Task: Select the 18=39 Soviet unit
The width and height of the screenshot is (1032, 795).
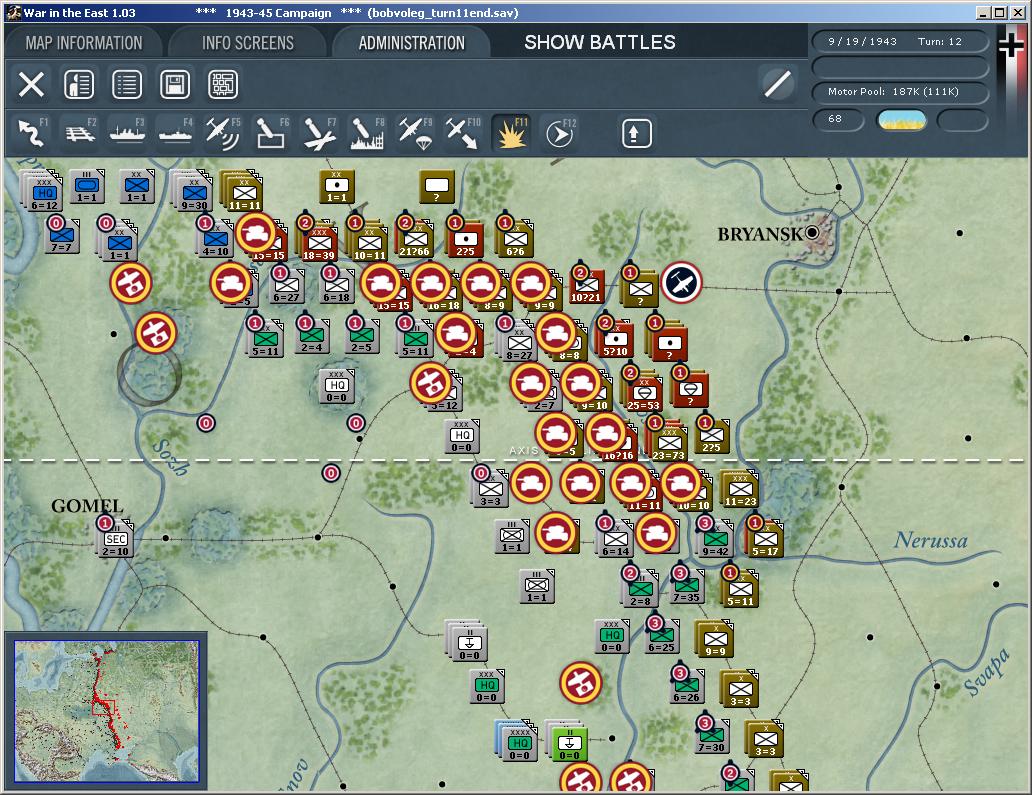Action: pyautogui.click(x=319, y=244)
